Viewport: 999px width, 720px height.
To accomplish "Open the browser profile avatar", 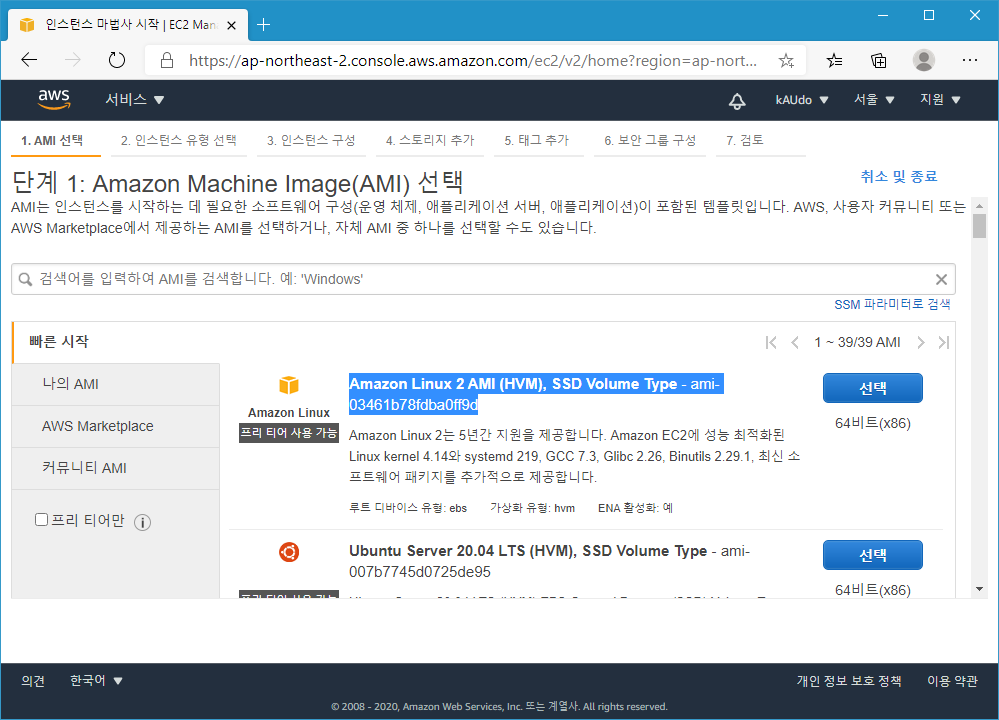I will coord(924,60).
